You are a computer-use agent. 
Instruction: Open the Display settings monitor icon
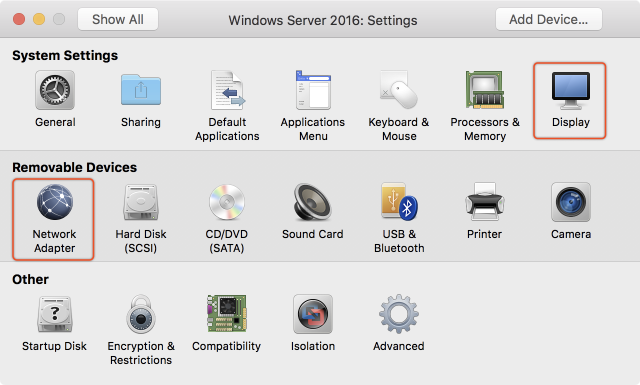pos(571,91)
